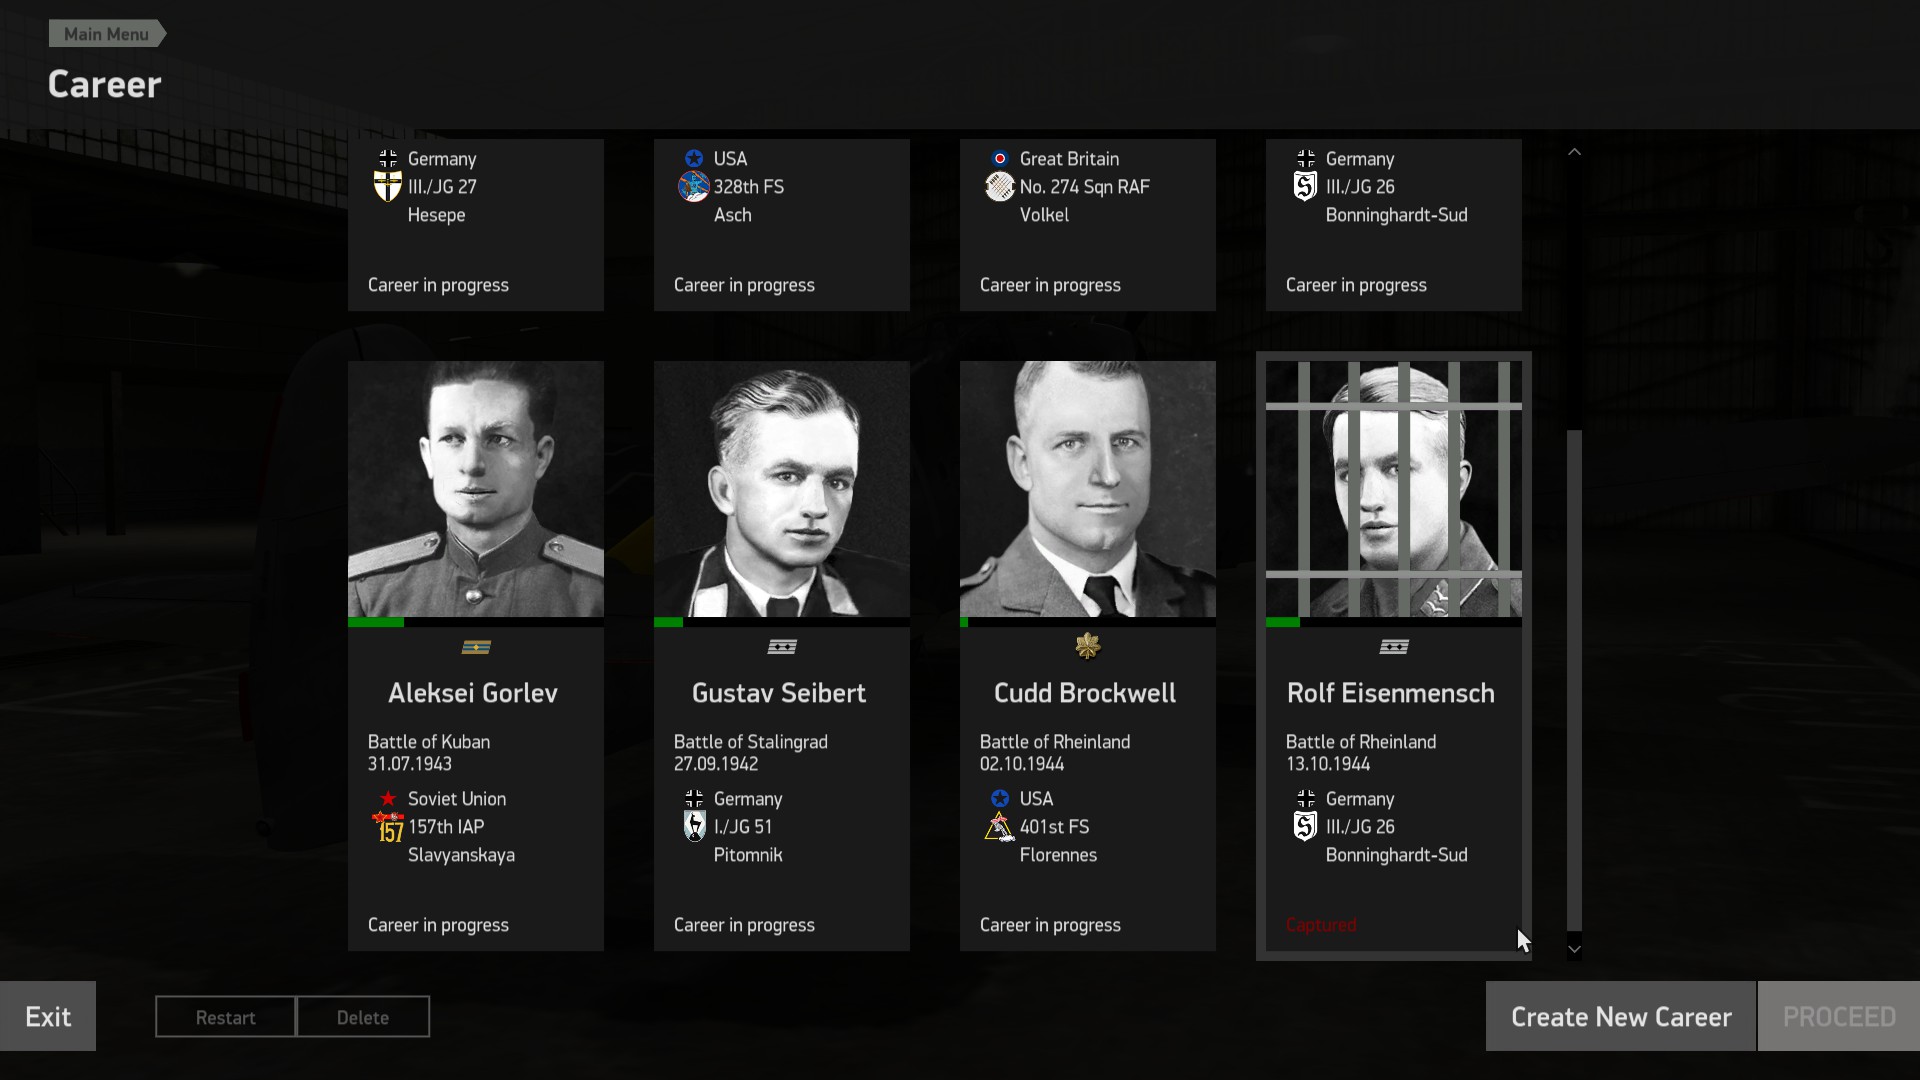Click Aleksei Gorlev's rank insignia icon
The width and height of the screenshot is (1920, 1080).
pyautogui.click(x=476, y=647)
